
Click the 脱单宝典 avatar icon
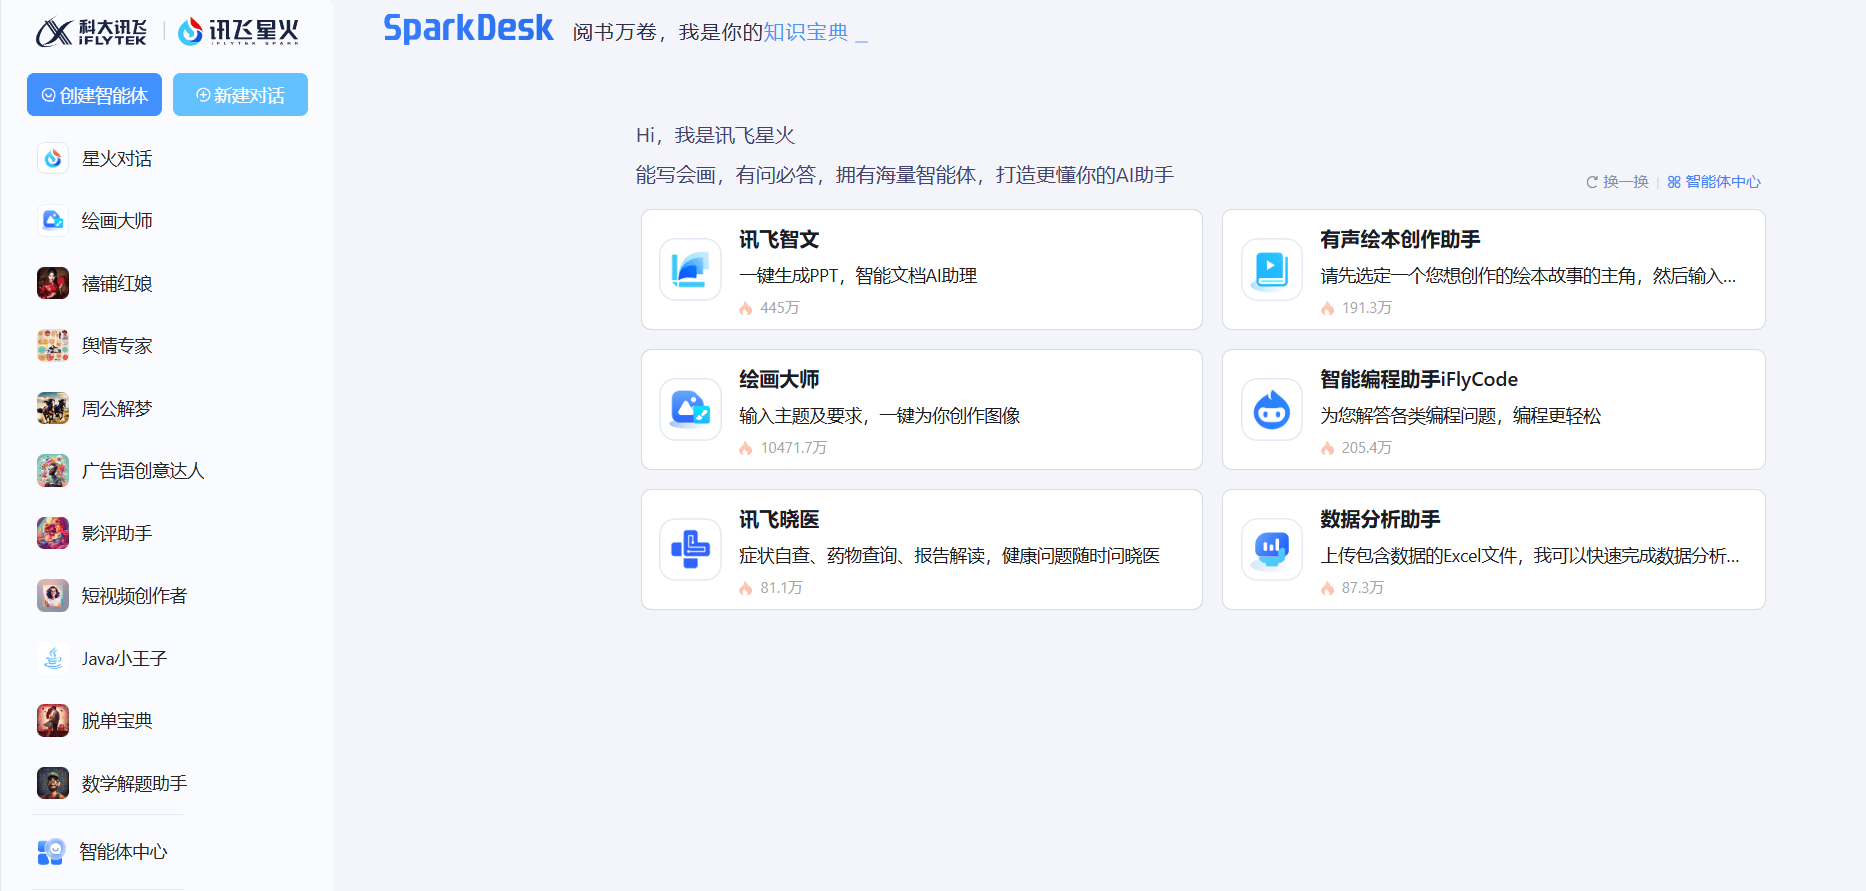click(x=53, y=720)
